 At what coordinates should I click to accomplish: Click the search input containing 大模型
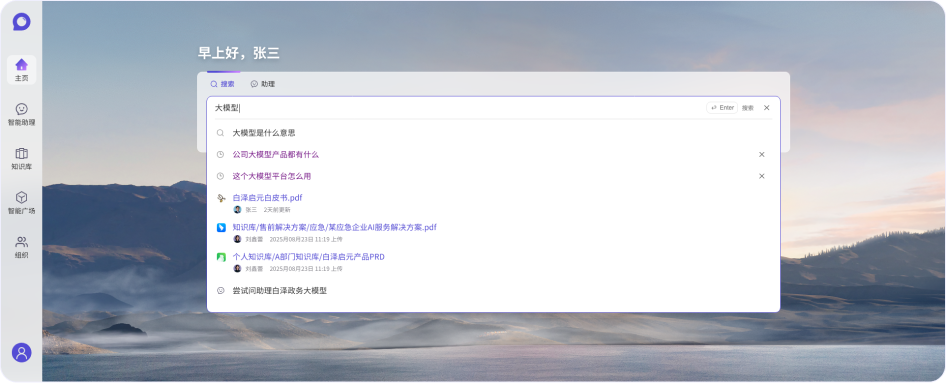[459, 108]
